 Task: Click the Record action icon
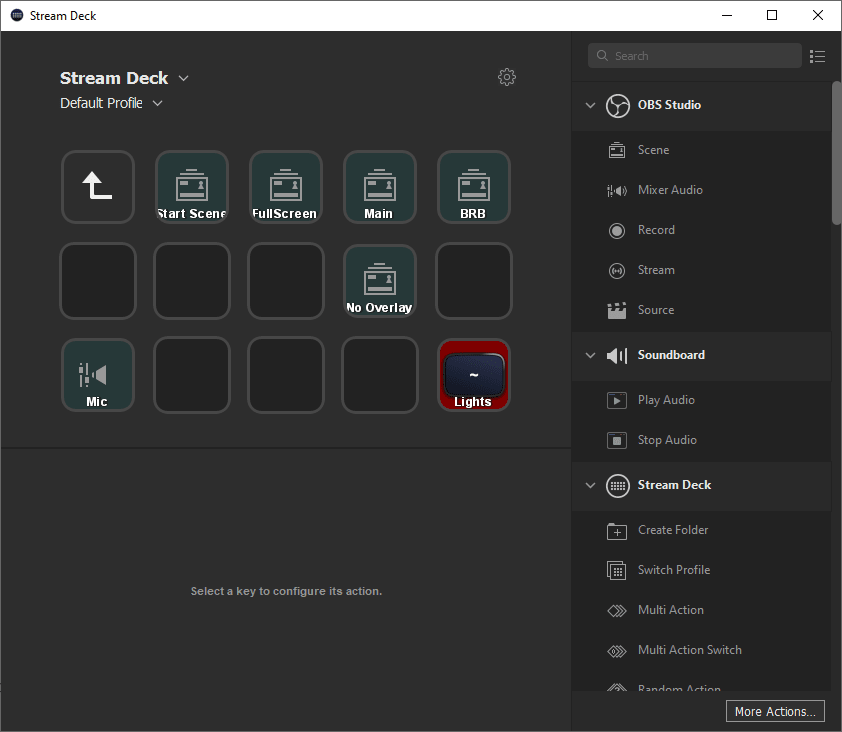[x=616, y=230]
